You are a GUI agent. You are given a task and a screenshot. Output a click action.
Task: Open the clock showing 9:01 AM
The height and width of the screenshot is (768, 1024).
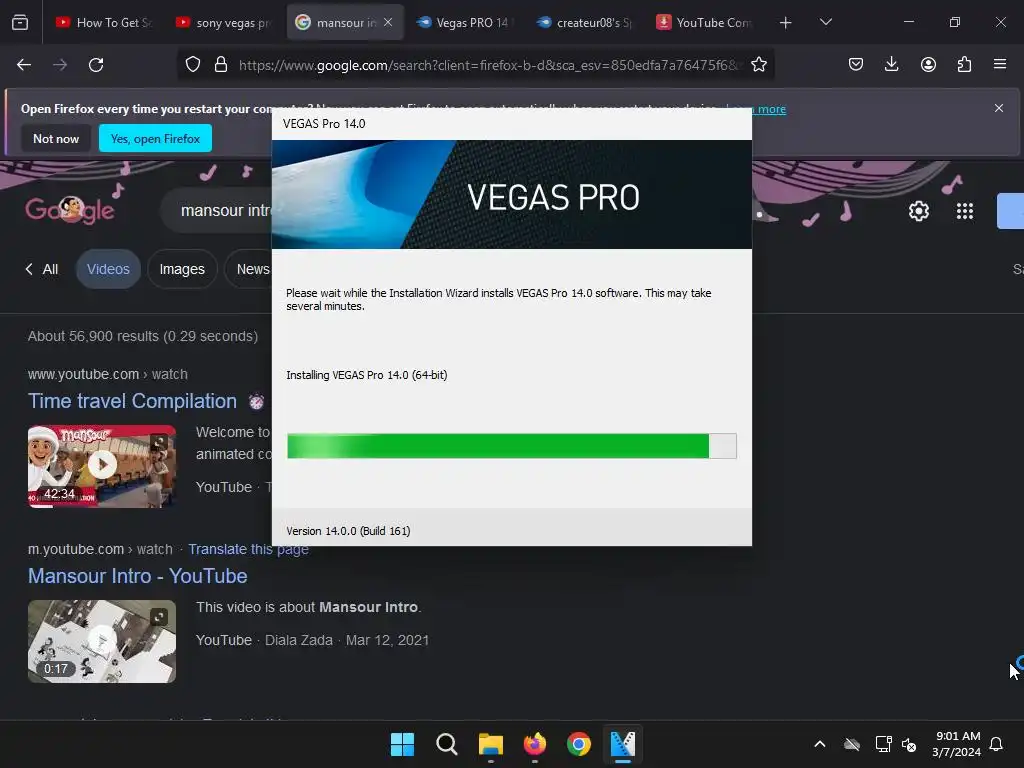point(957,744)
